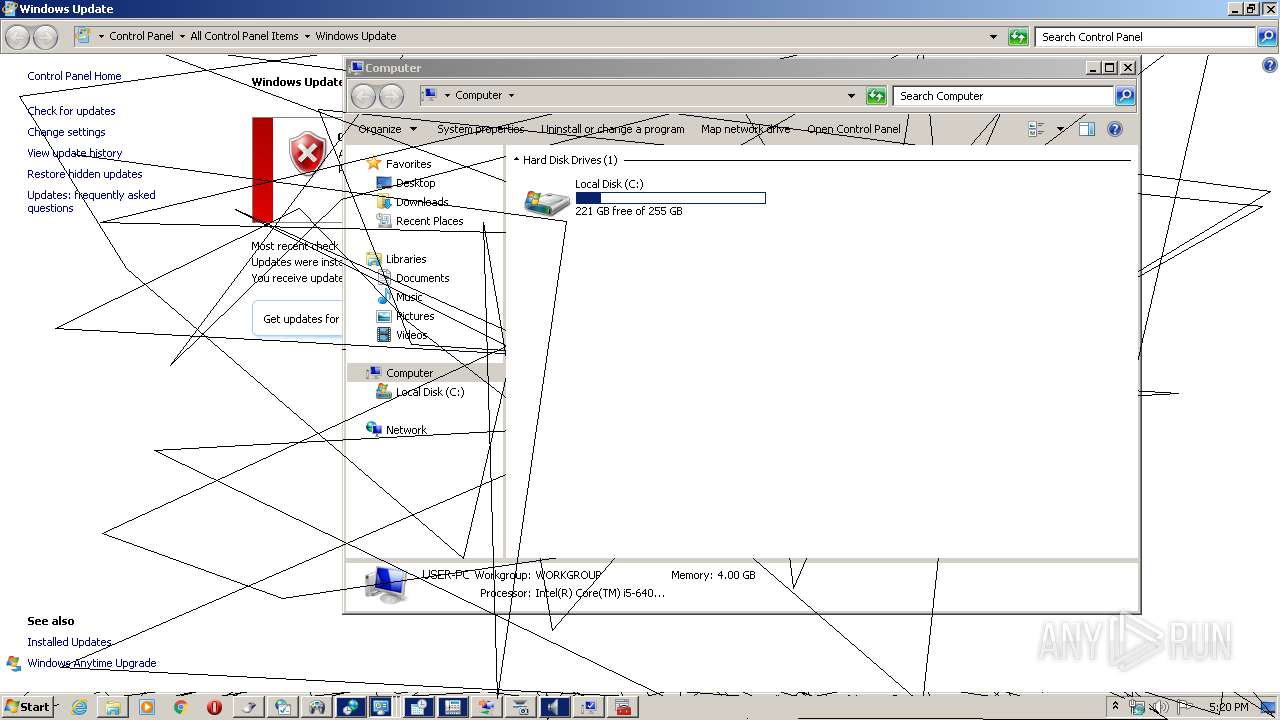Click the refresh icon in Computer window address bar

pyautogui.click(x=876, y=96)
